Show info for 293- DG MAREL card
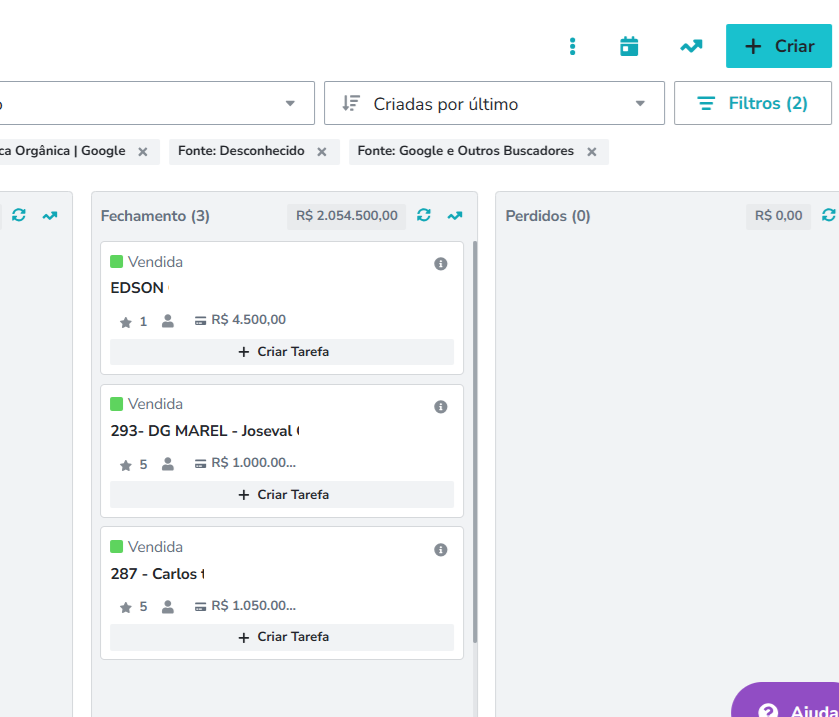Screen dimensions: 839x717 [x=440, y=407]
